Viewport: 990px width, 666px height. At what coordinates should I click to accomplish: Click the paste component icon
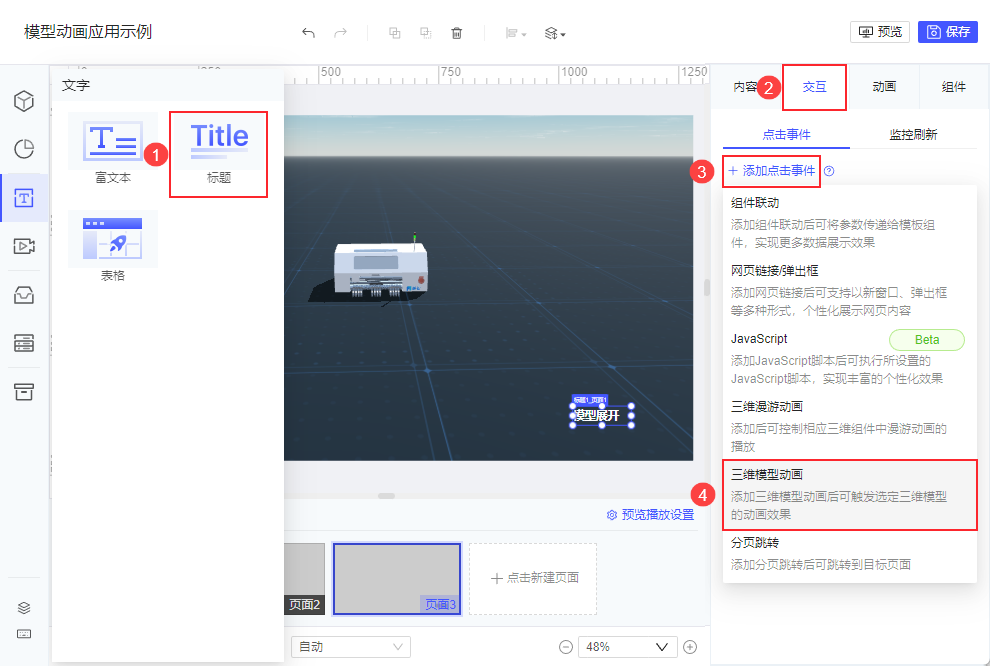click(x=426, y=32)
